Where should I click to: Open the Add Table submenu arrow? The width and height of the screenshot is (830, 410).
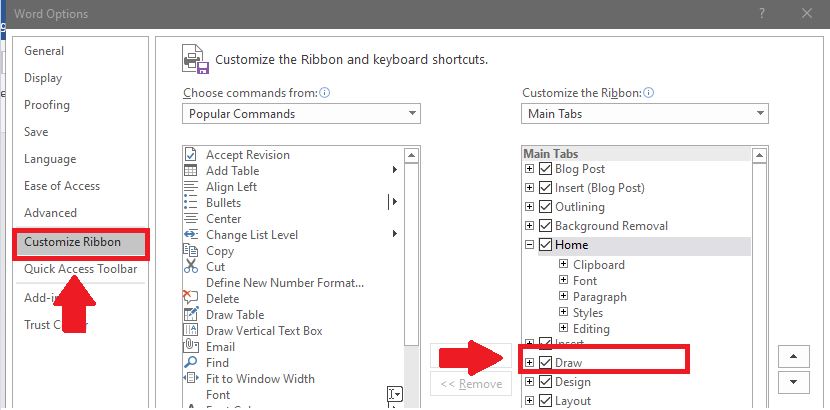pos(395,170)
